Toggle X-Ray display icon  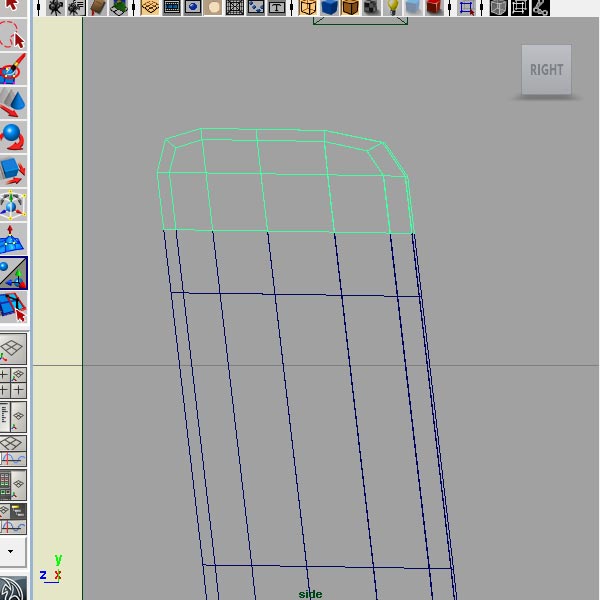[x=499, y=8]
